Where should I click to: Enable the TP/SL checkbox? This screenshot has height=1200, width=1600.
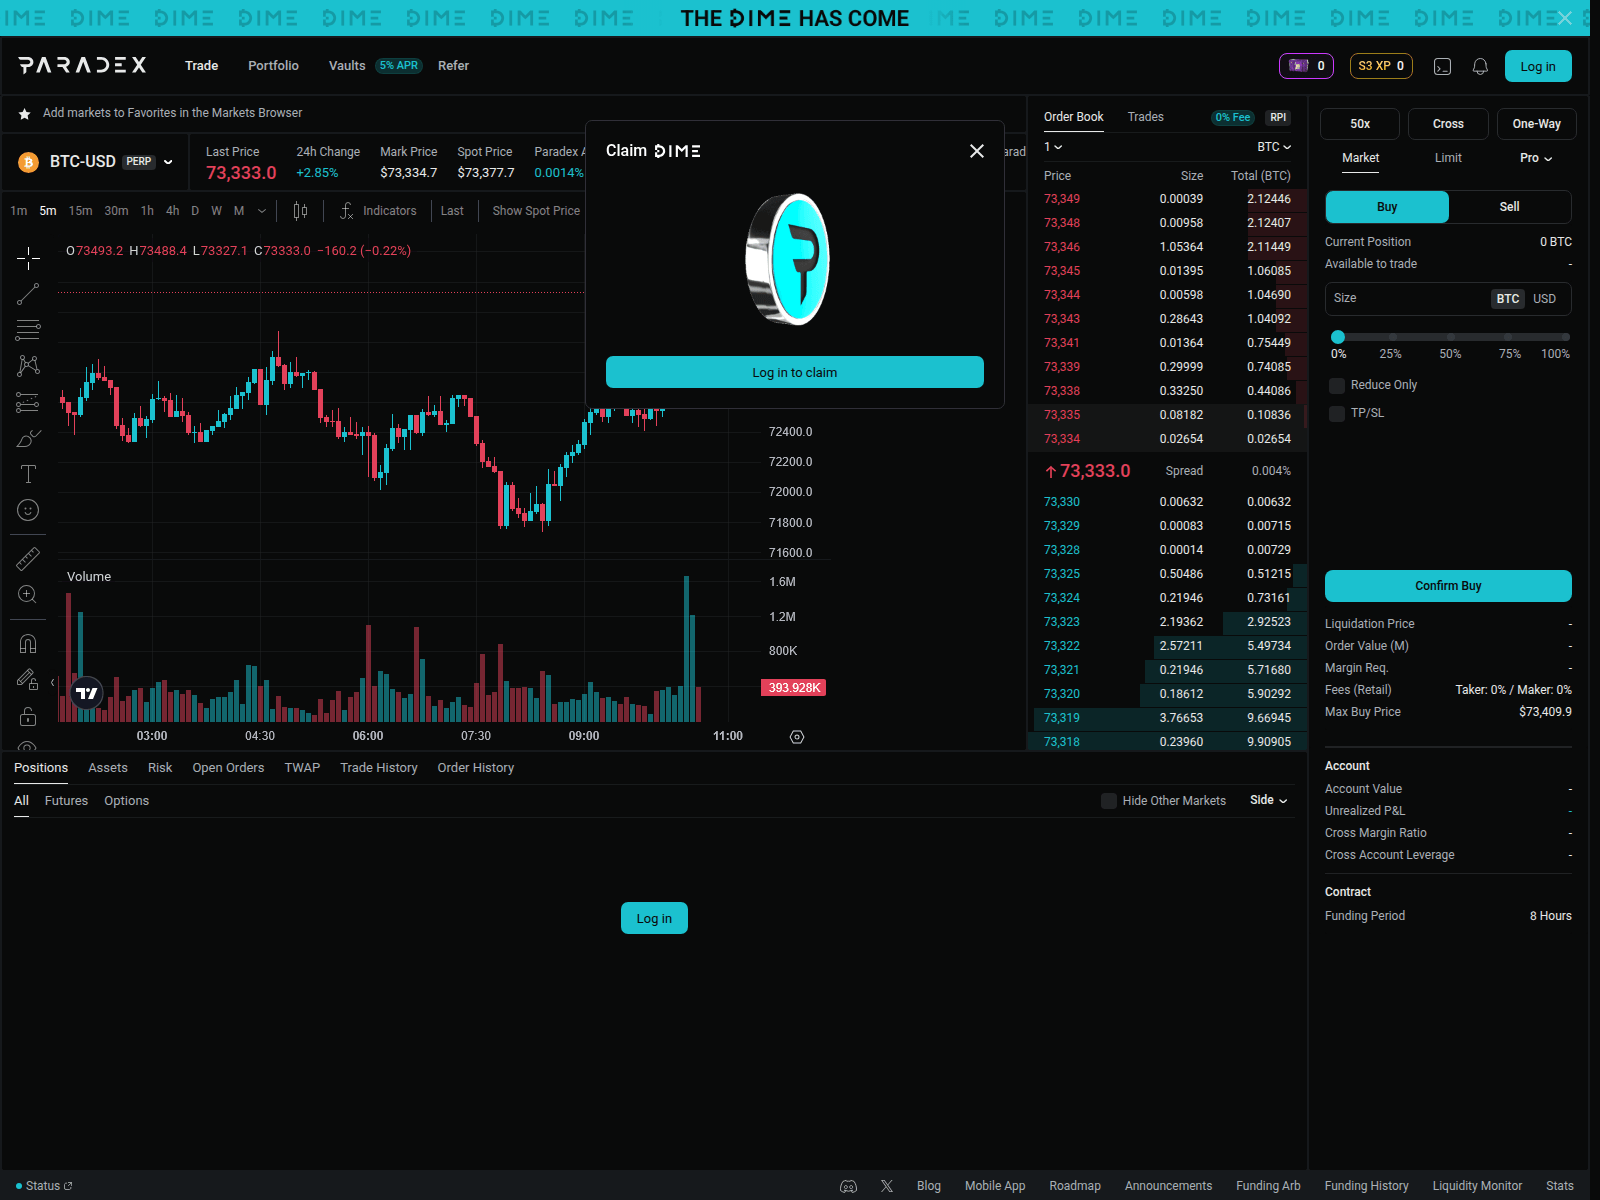coord(1337,412)
